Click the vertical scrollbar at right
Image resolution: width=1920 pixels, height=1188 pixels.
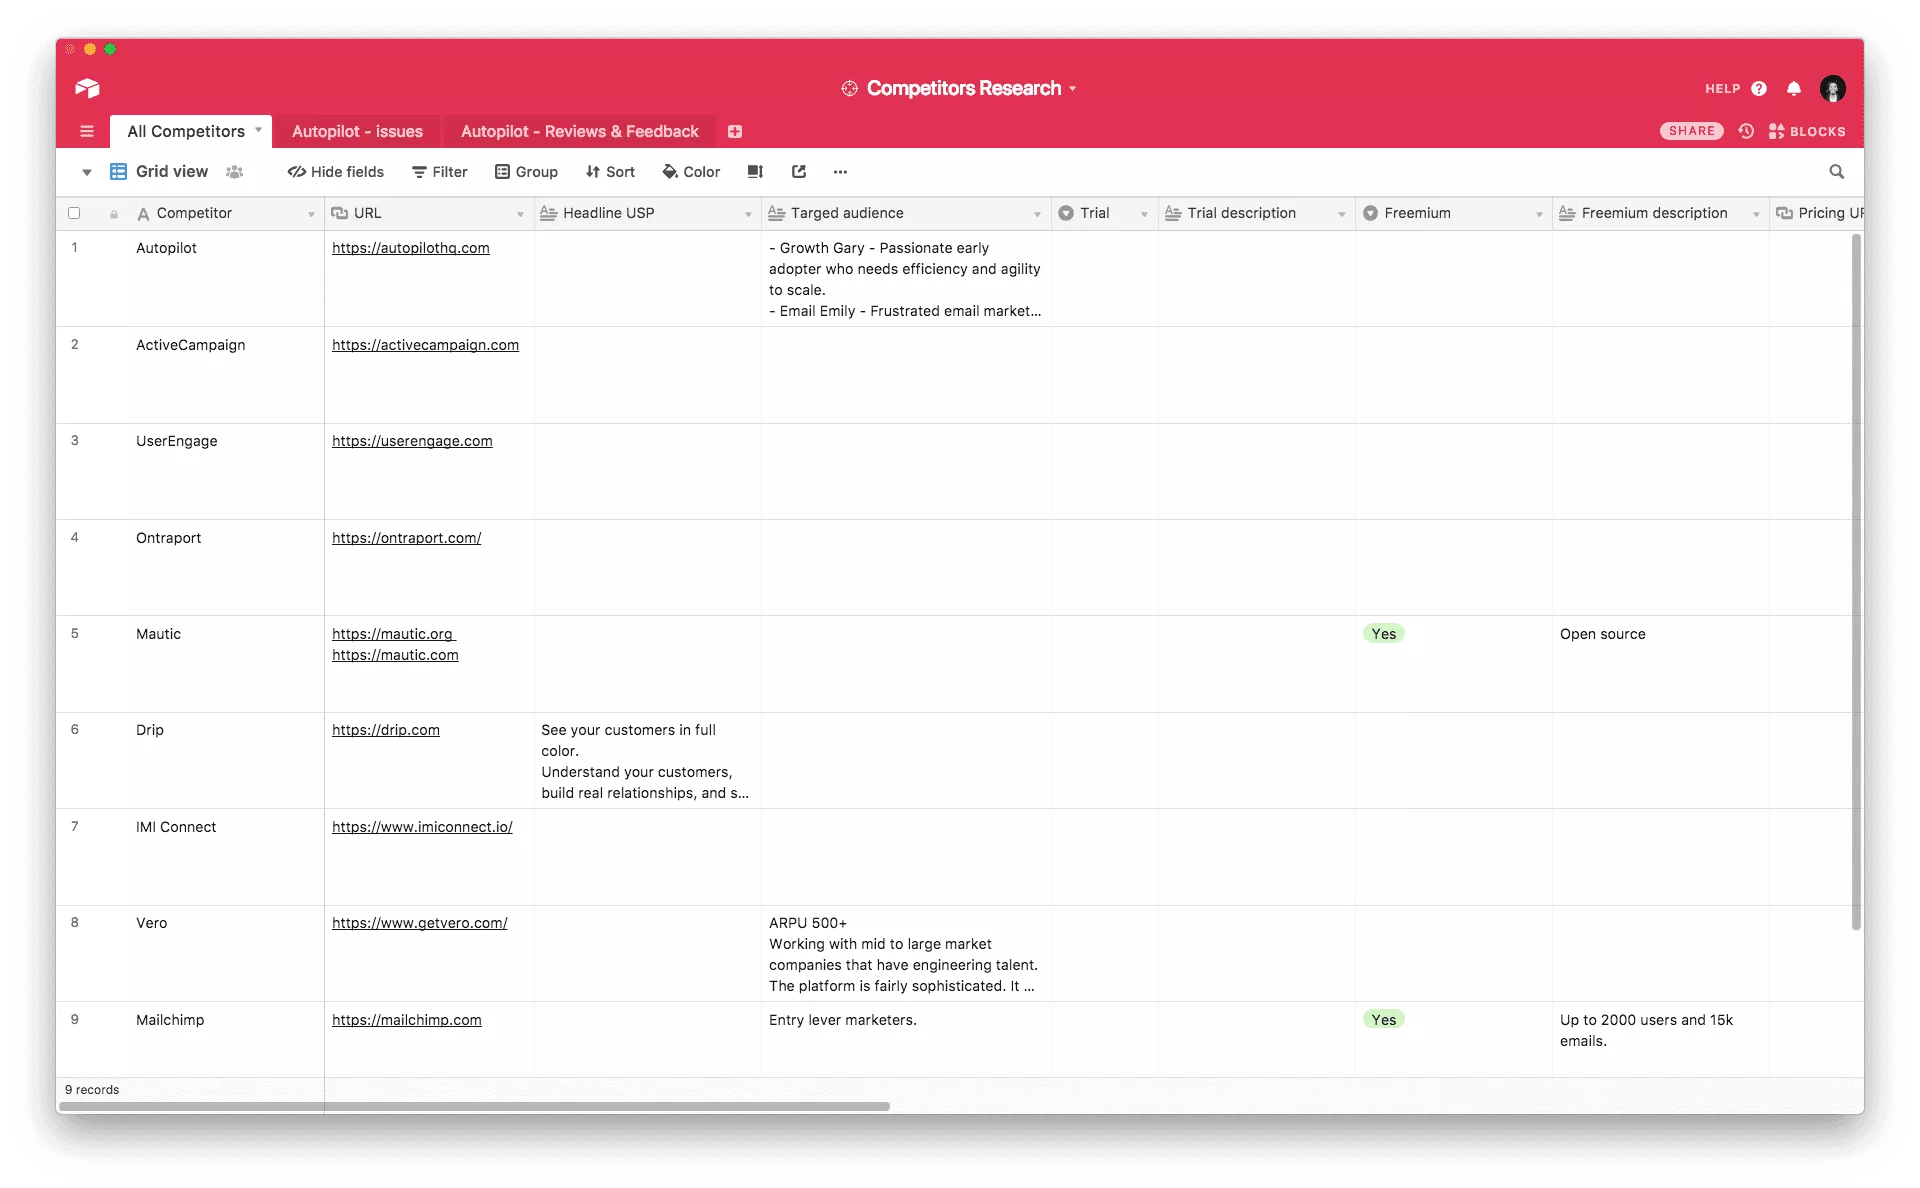click(x=1856, y=581)
